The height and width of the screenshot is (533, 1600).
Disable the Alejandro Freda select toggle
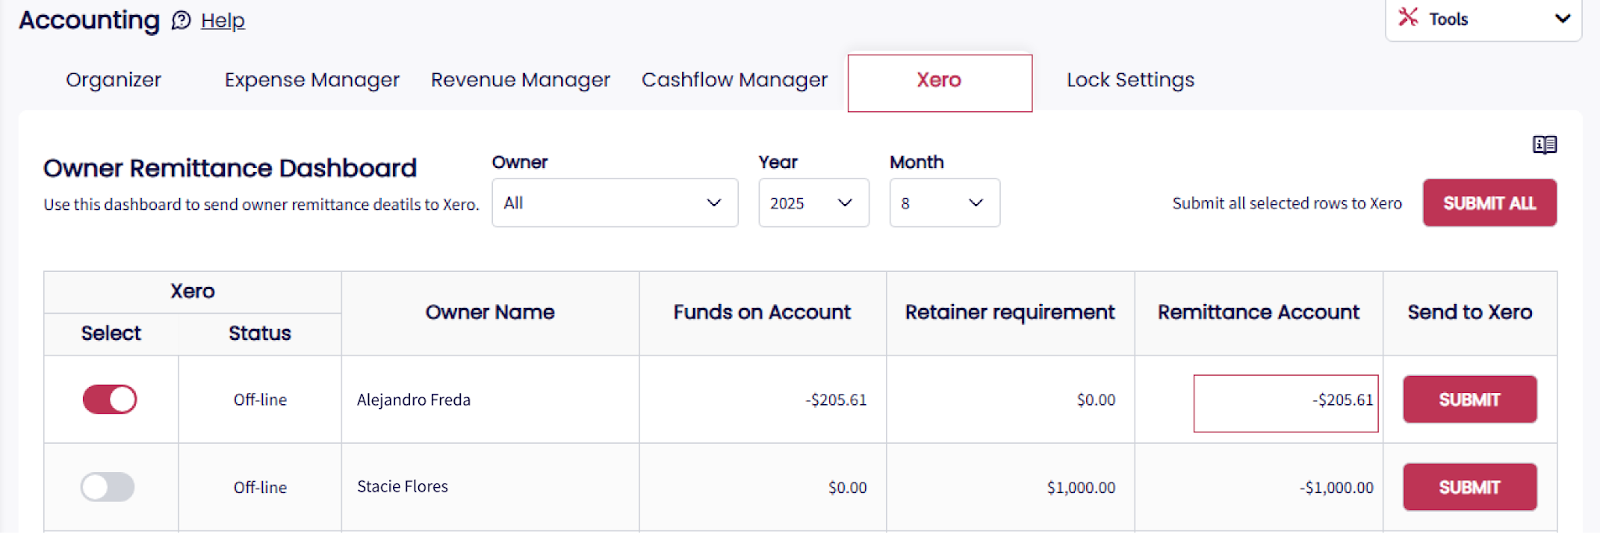point(109,399)
